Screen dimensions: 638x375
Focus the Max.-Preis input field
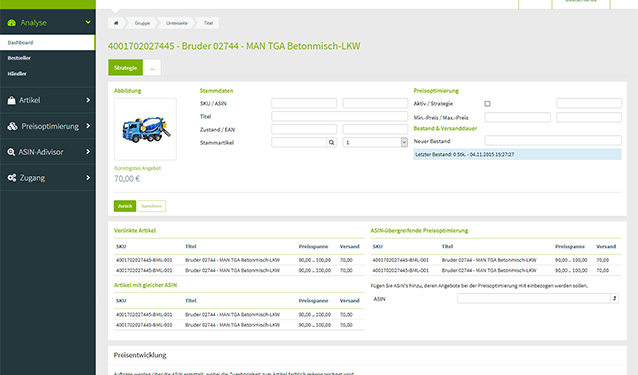(x=589, y=118)
